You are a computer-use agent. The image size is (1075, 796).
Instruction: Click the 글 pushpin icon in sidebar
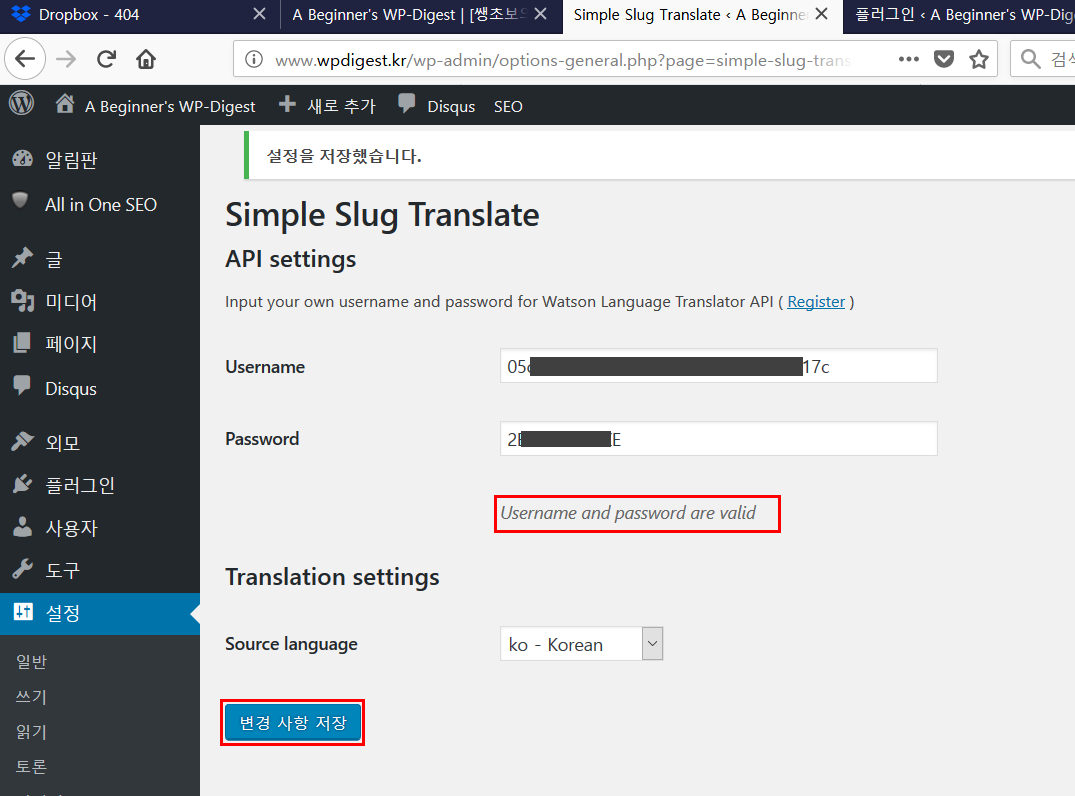point(22,258)
